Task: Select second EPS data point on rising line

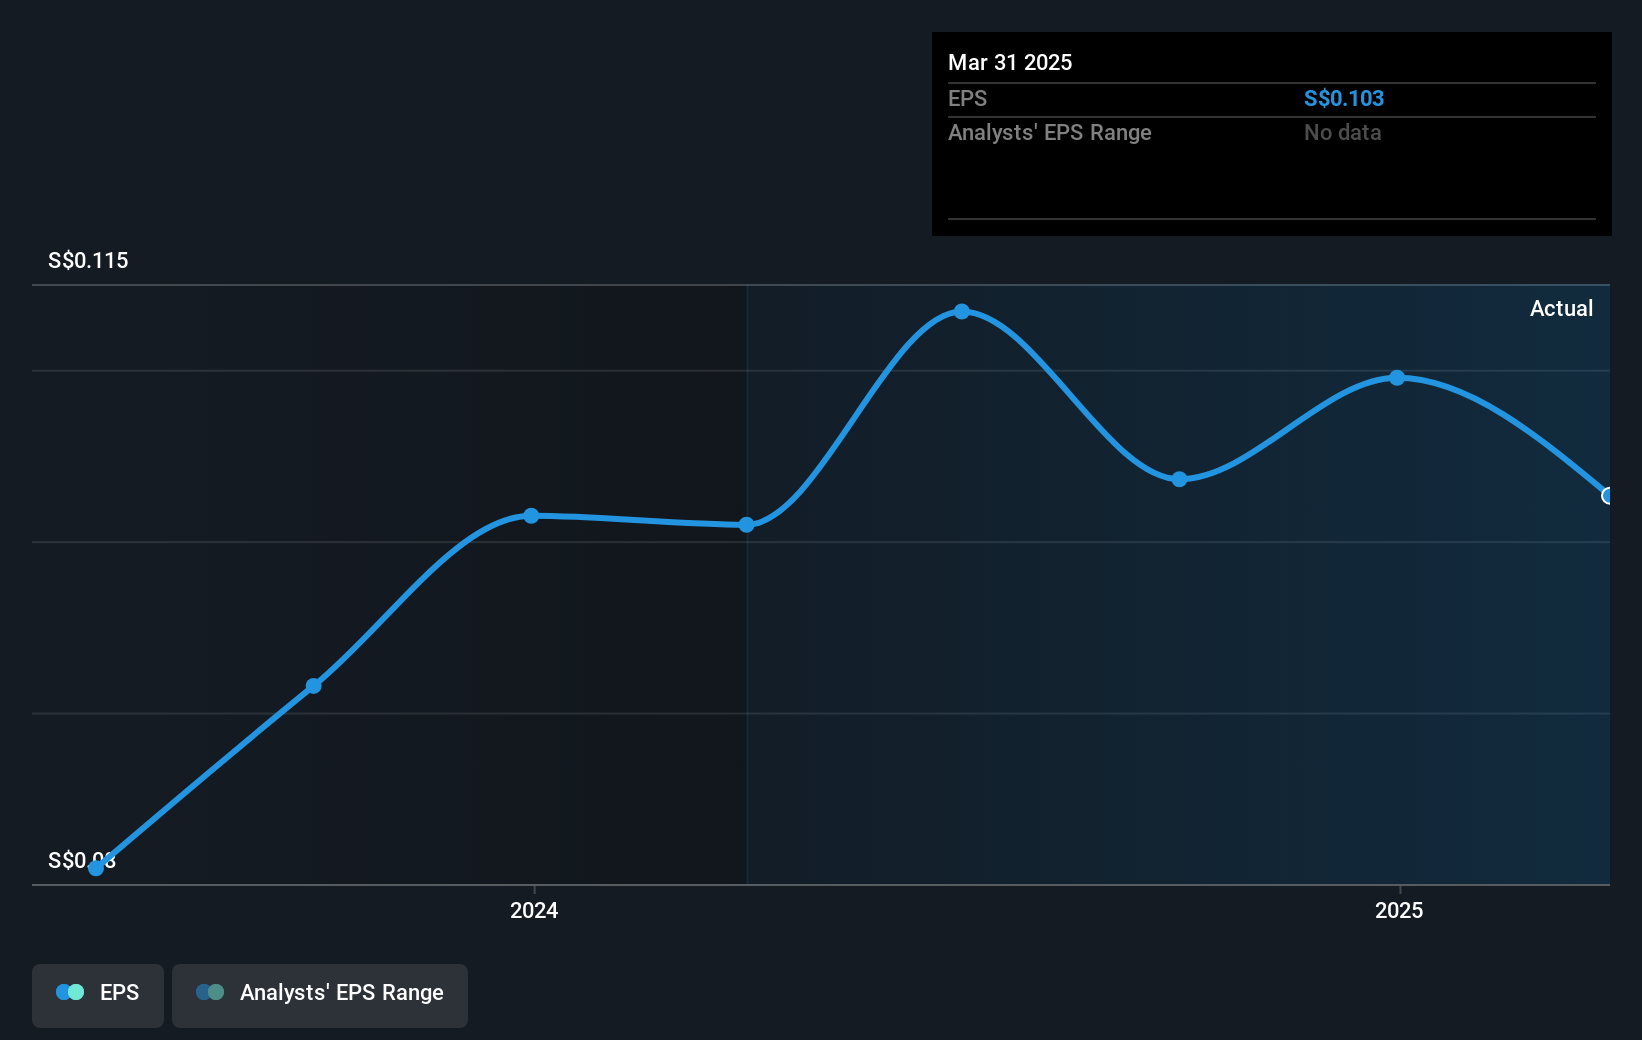Action: (x=314, y=686)
